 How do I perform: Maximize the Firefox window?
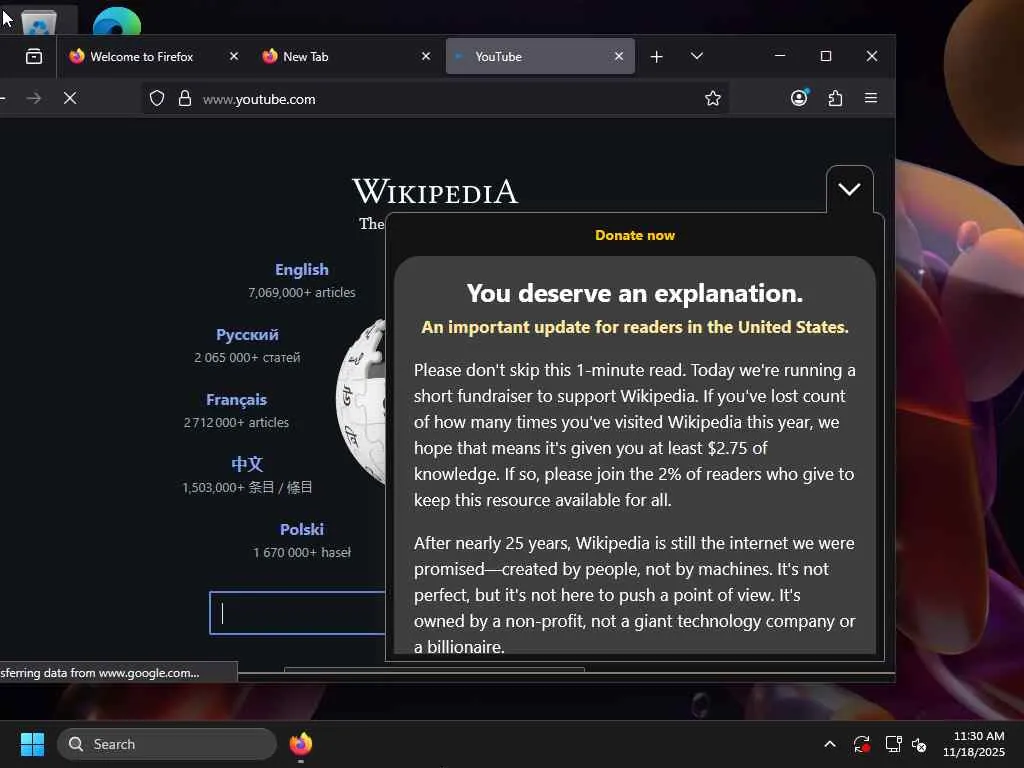pos(825,56)
